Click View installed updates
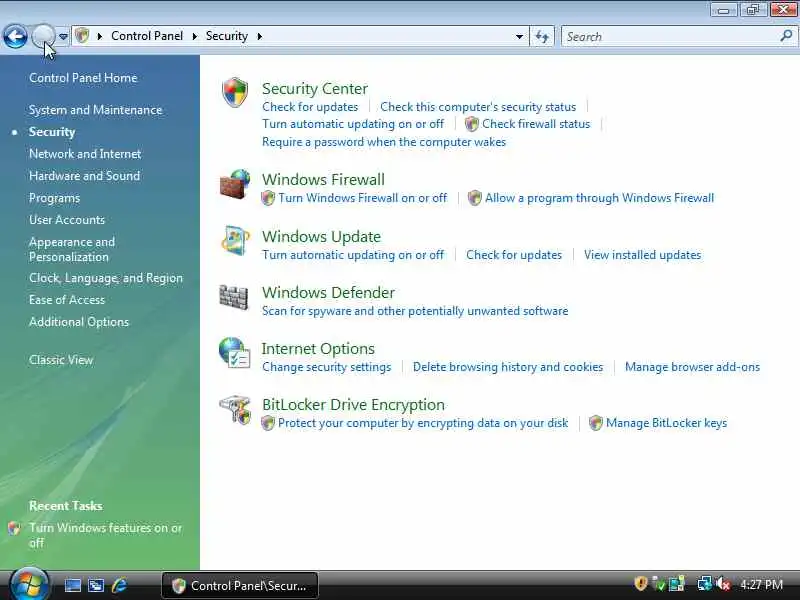Screen dimensions: 800x600 pyautogui.click(x=642, y=255)
